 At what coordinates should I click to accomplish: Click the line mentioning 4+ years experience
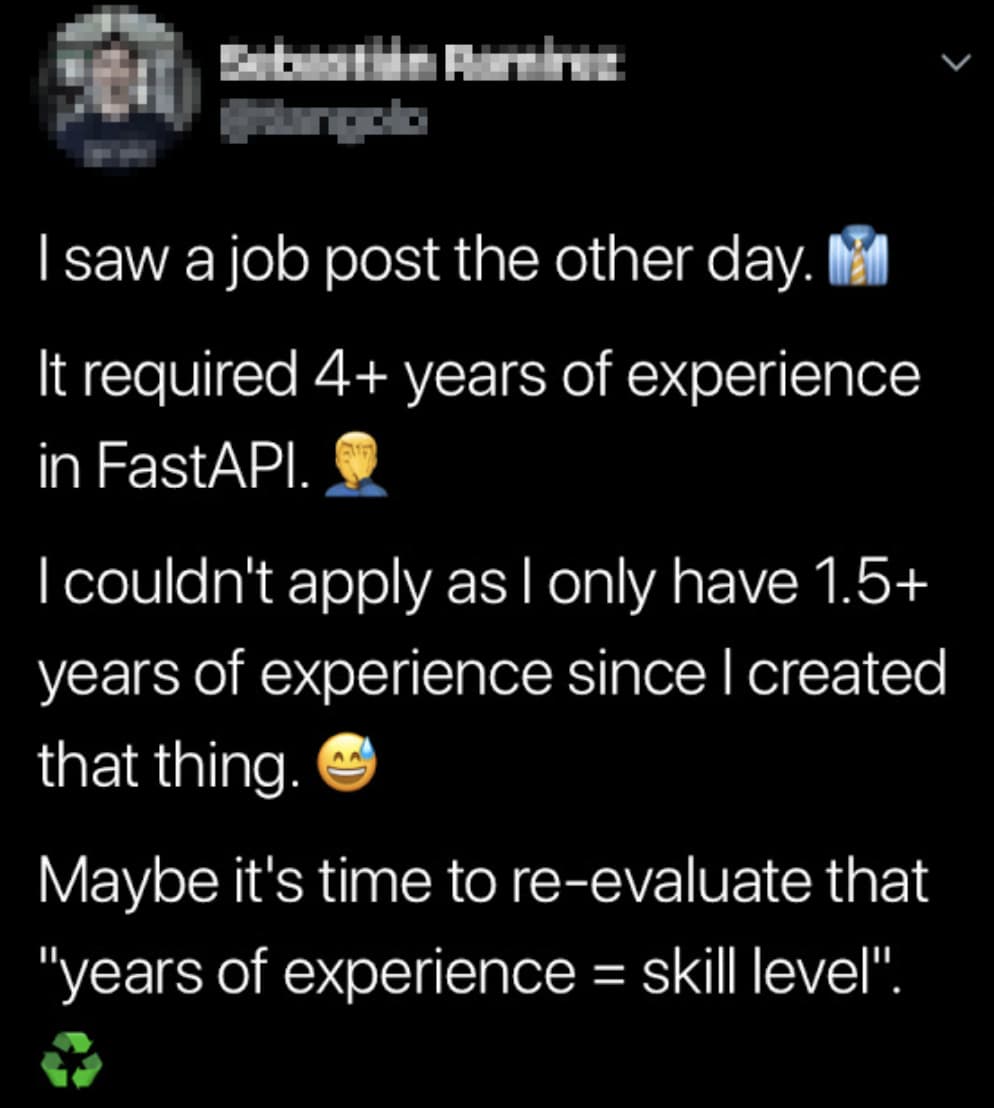pyautogui.click(x=480, y=374)
